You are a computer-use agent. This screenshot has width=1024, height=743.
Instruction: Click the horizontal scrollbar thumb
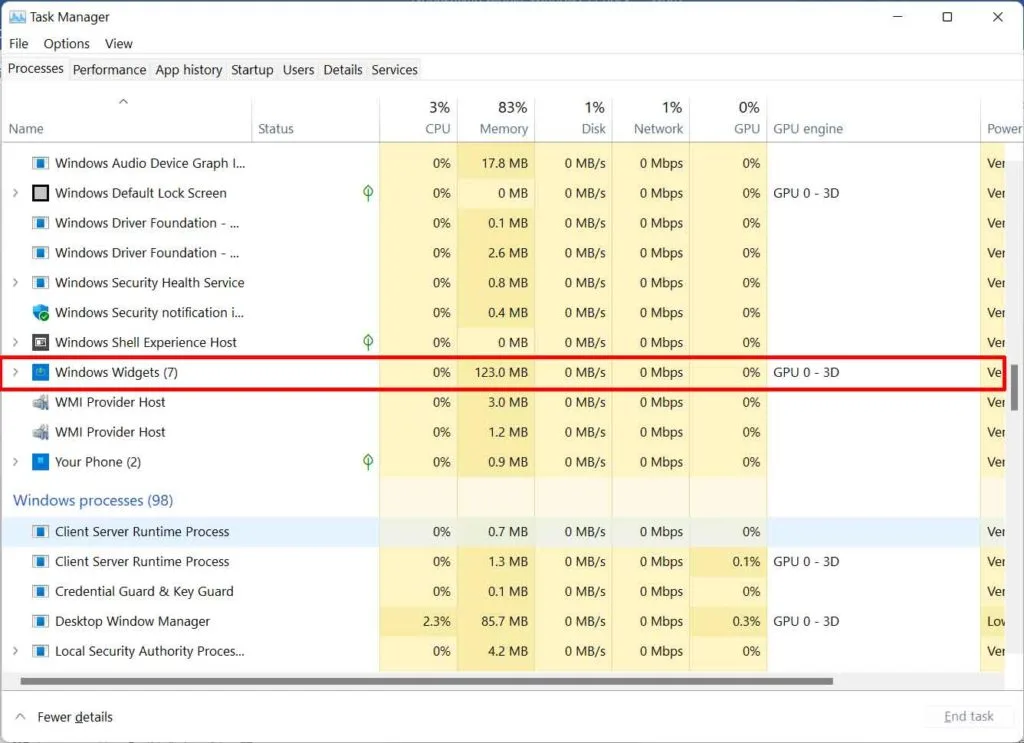[426, 681]
